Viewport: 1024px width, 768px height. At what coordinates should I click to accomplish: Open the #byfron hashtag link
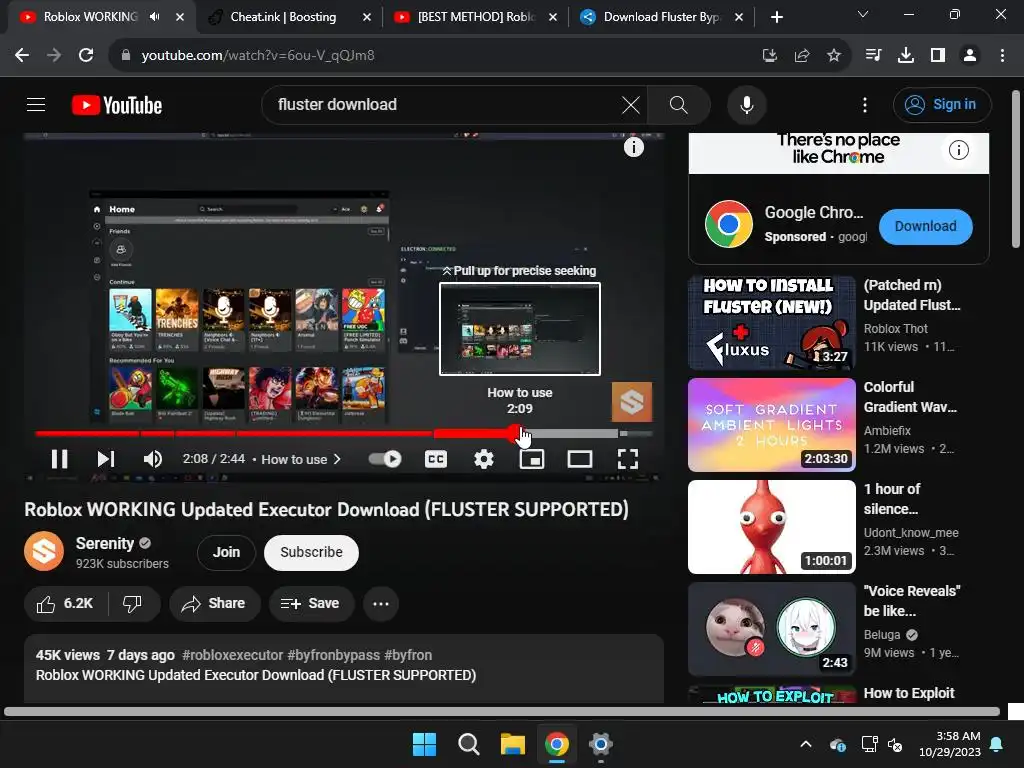[x=408, y=655]
